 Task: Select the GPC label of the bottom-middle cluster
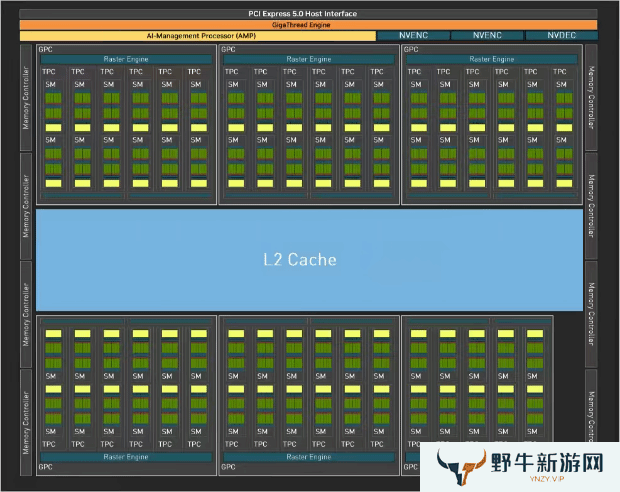click(x=228, y=467)
